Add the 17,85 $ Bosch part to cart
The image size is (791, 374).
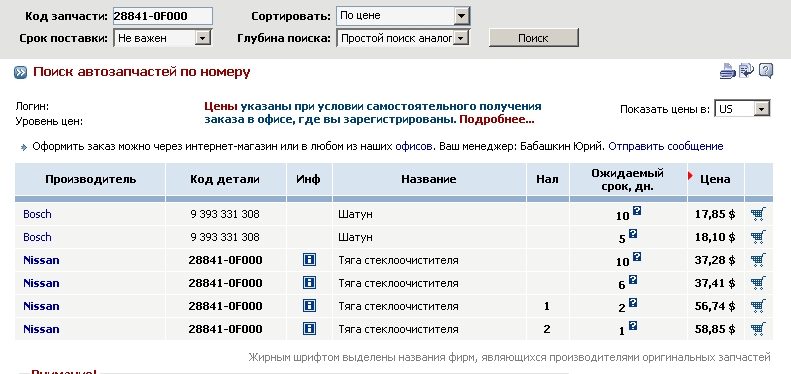[x=758, y=215]
